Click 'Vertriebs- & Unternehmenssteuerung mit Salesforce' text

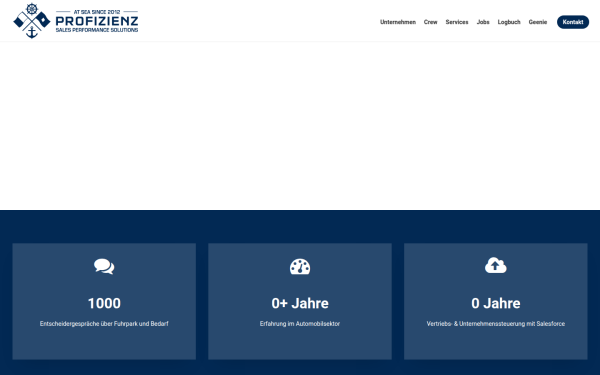click(x=496, y=324)
